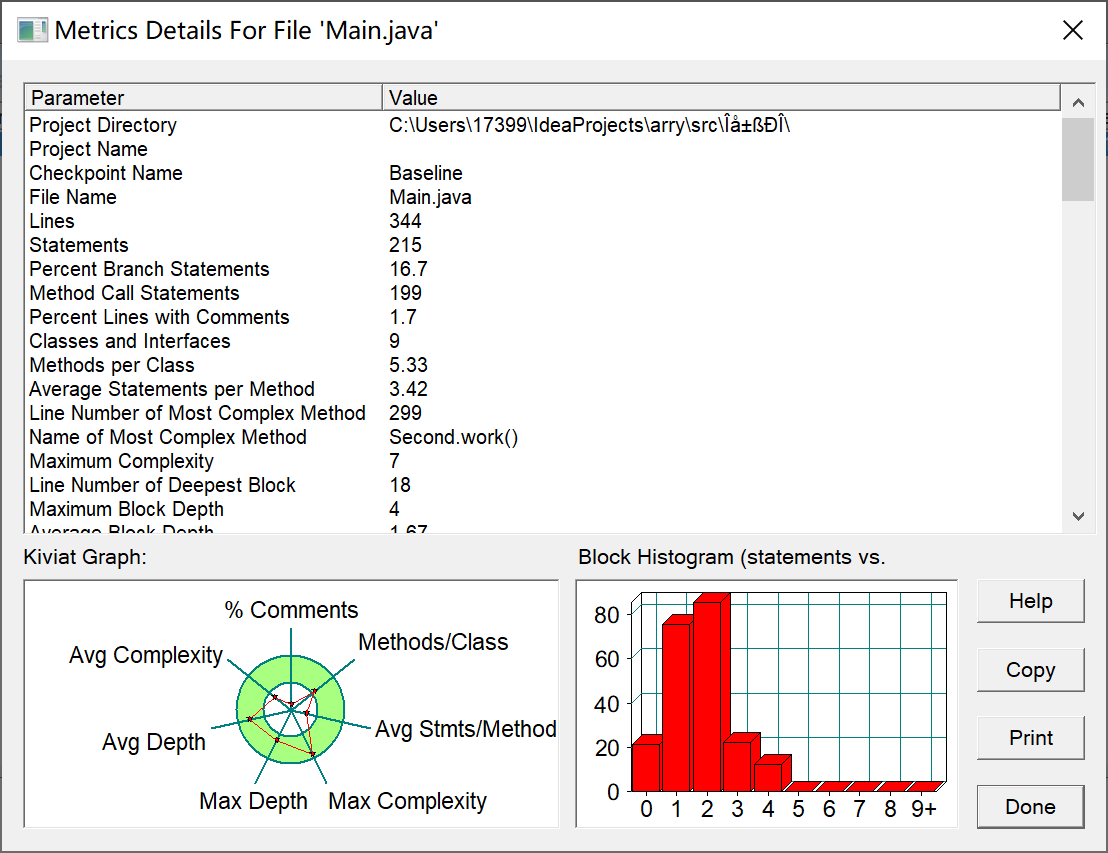Select the Project Directory row
Viewport: 1108px width, 853px height.
tap(543, 125)
